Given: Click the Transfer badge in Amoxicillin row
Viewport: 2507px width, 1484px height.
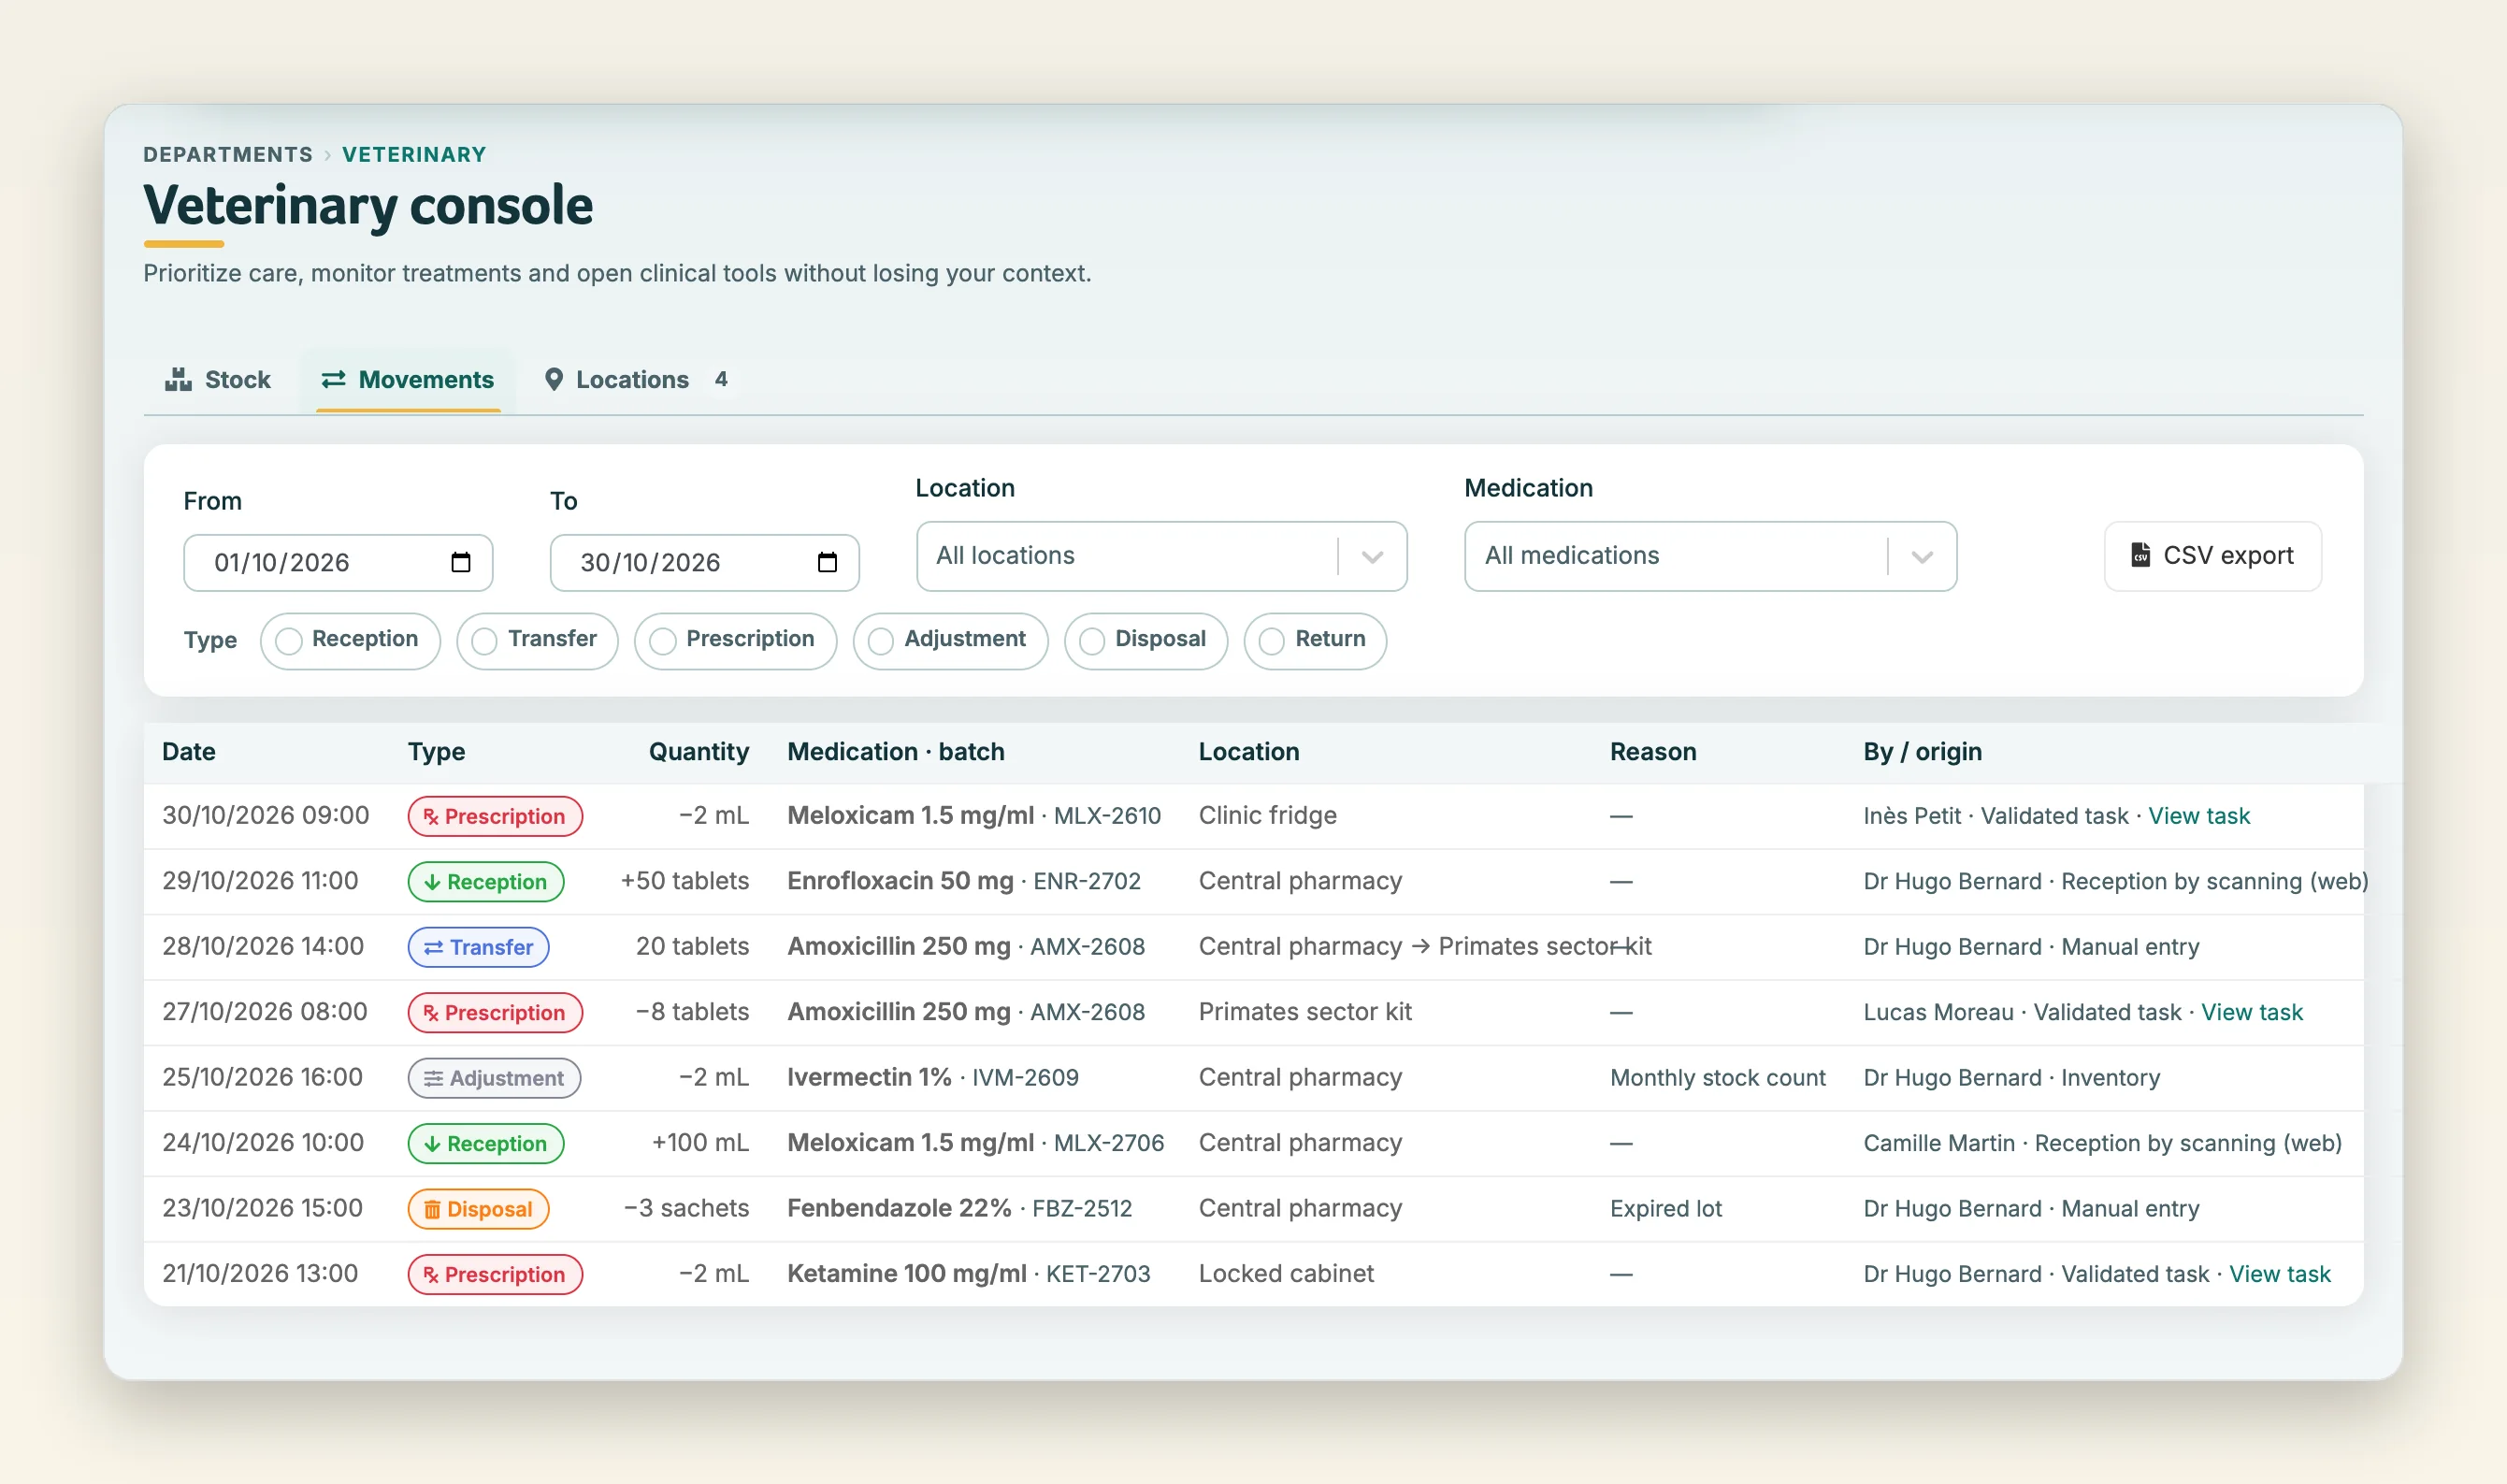Looking at the screenshot, I should coord(478,947).
